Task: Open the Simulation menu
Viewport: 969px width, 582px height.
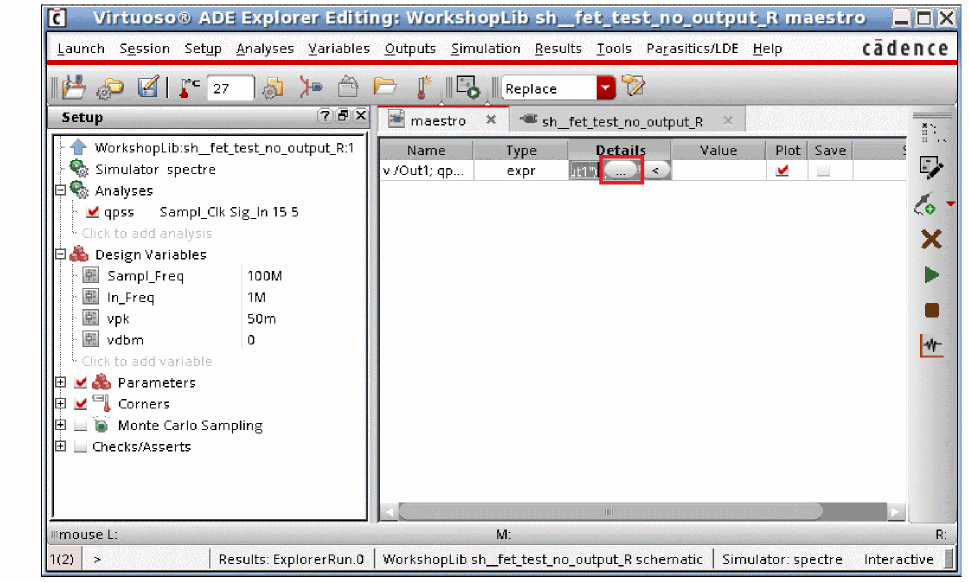Action: click(x=485, y=48)
